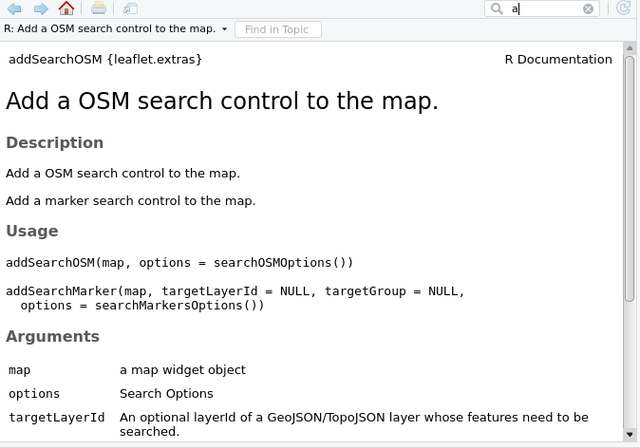Click the Find in Topic field
The width and height of the screenshot is (640, 448).
tap(278, 29)
